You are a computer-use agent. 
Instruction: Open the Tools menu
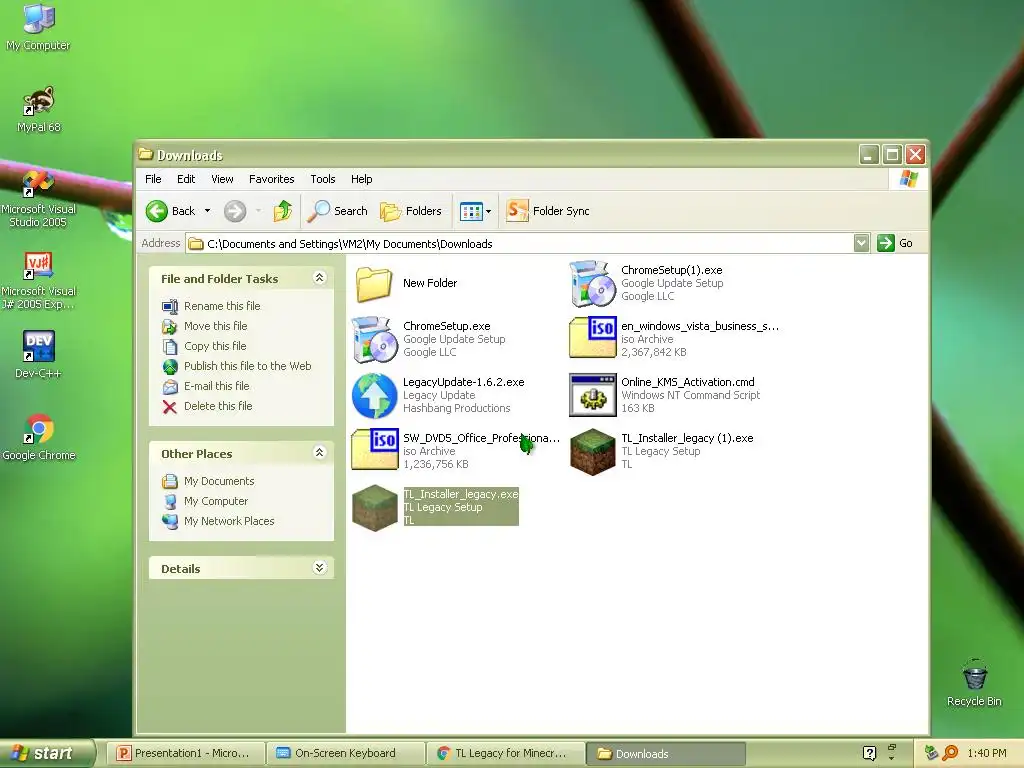(x=323, y=179)
